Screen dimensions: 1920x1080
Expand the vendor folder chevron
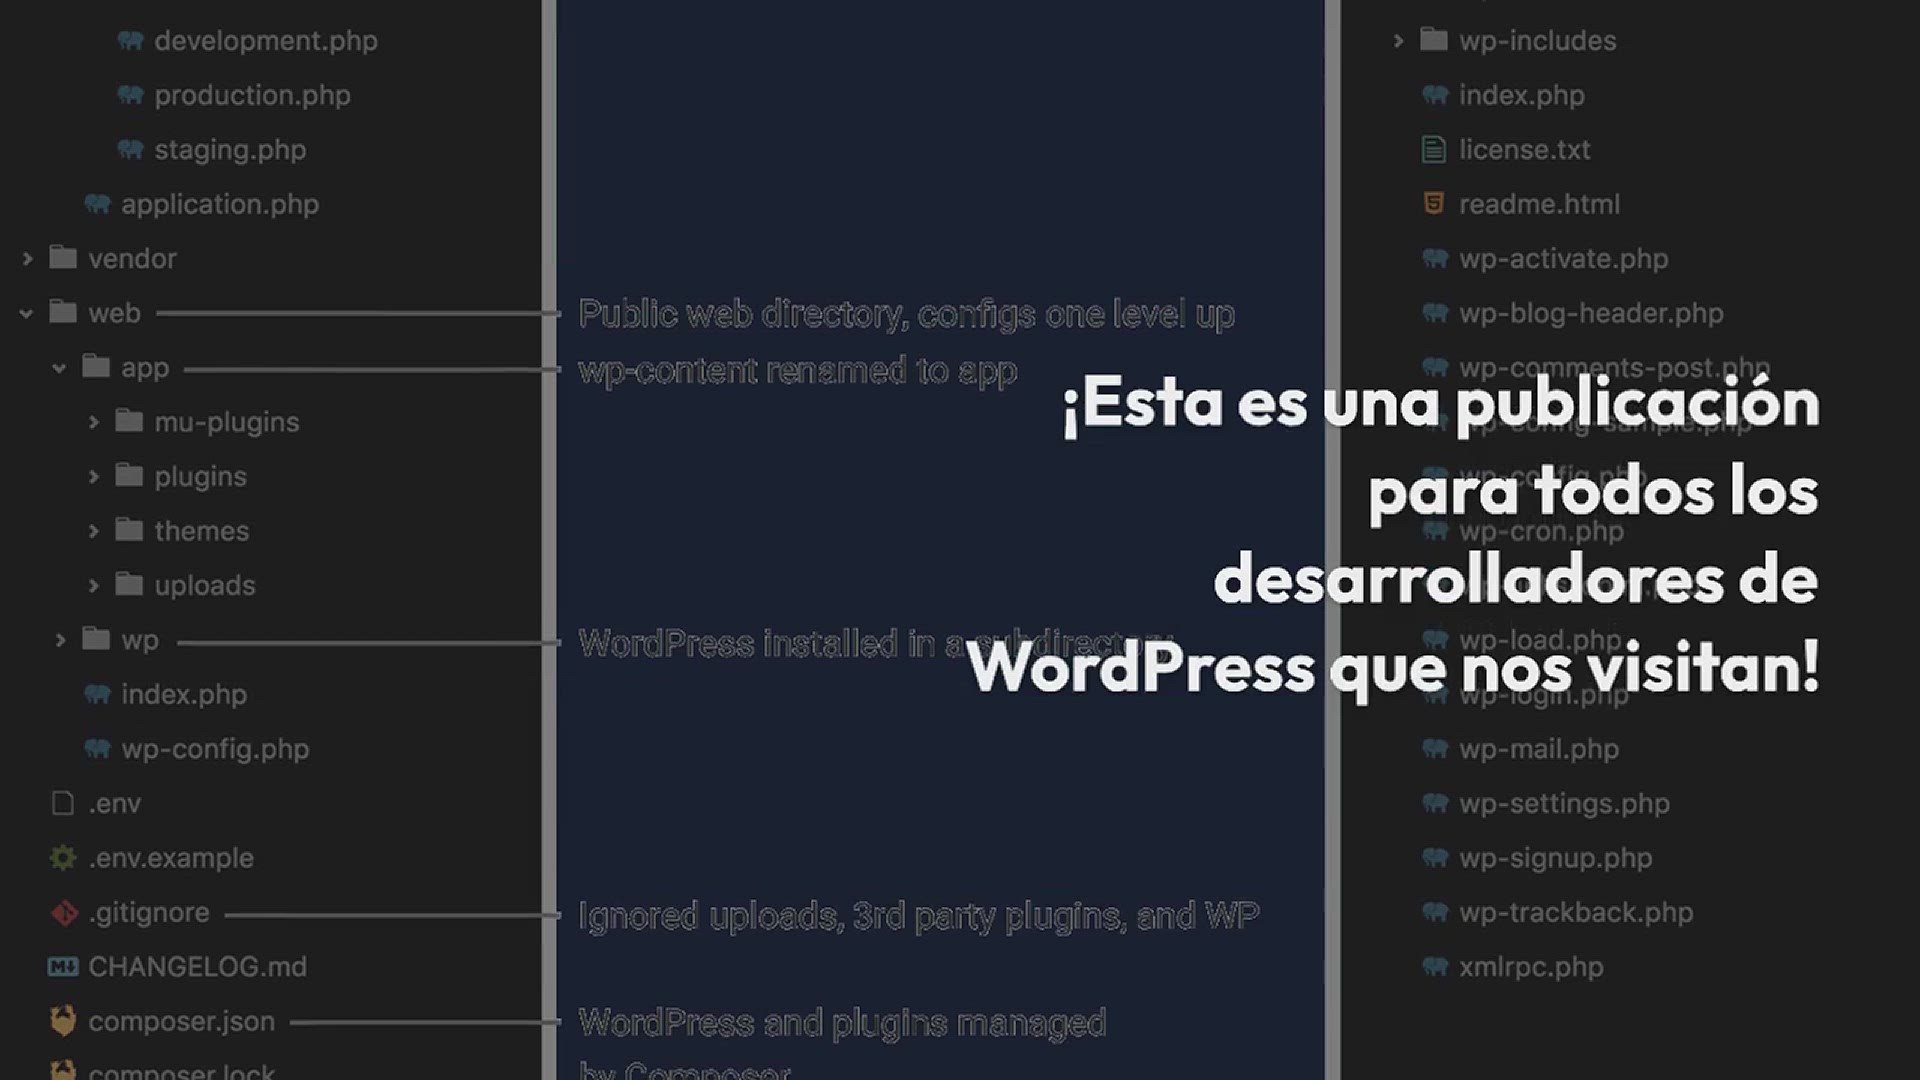click(27, 259)
